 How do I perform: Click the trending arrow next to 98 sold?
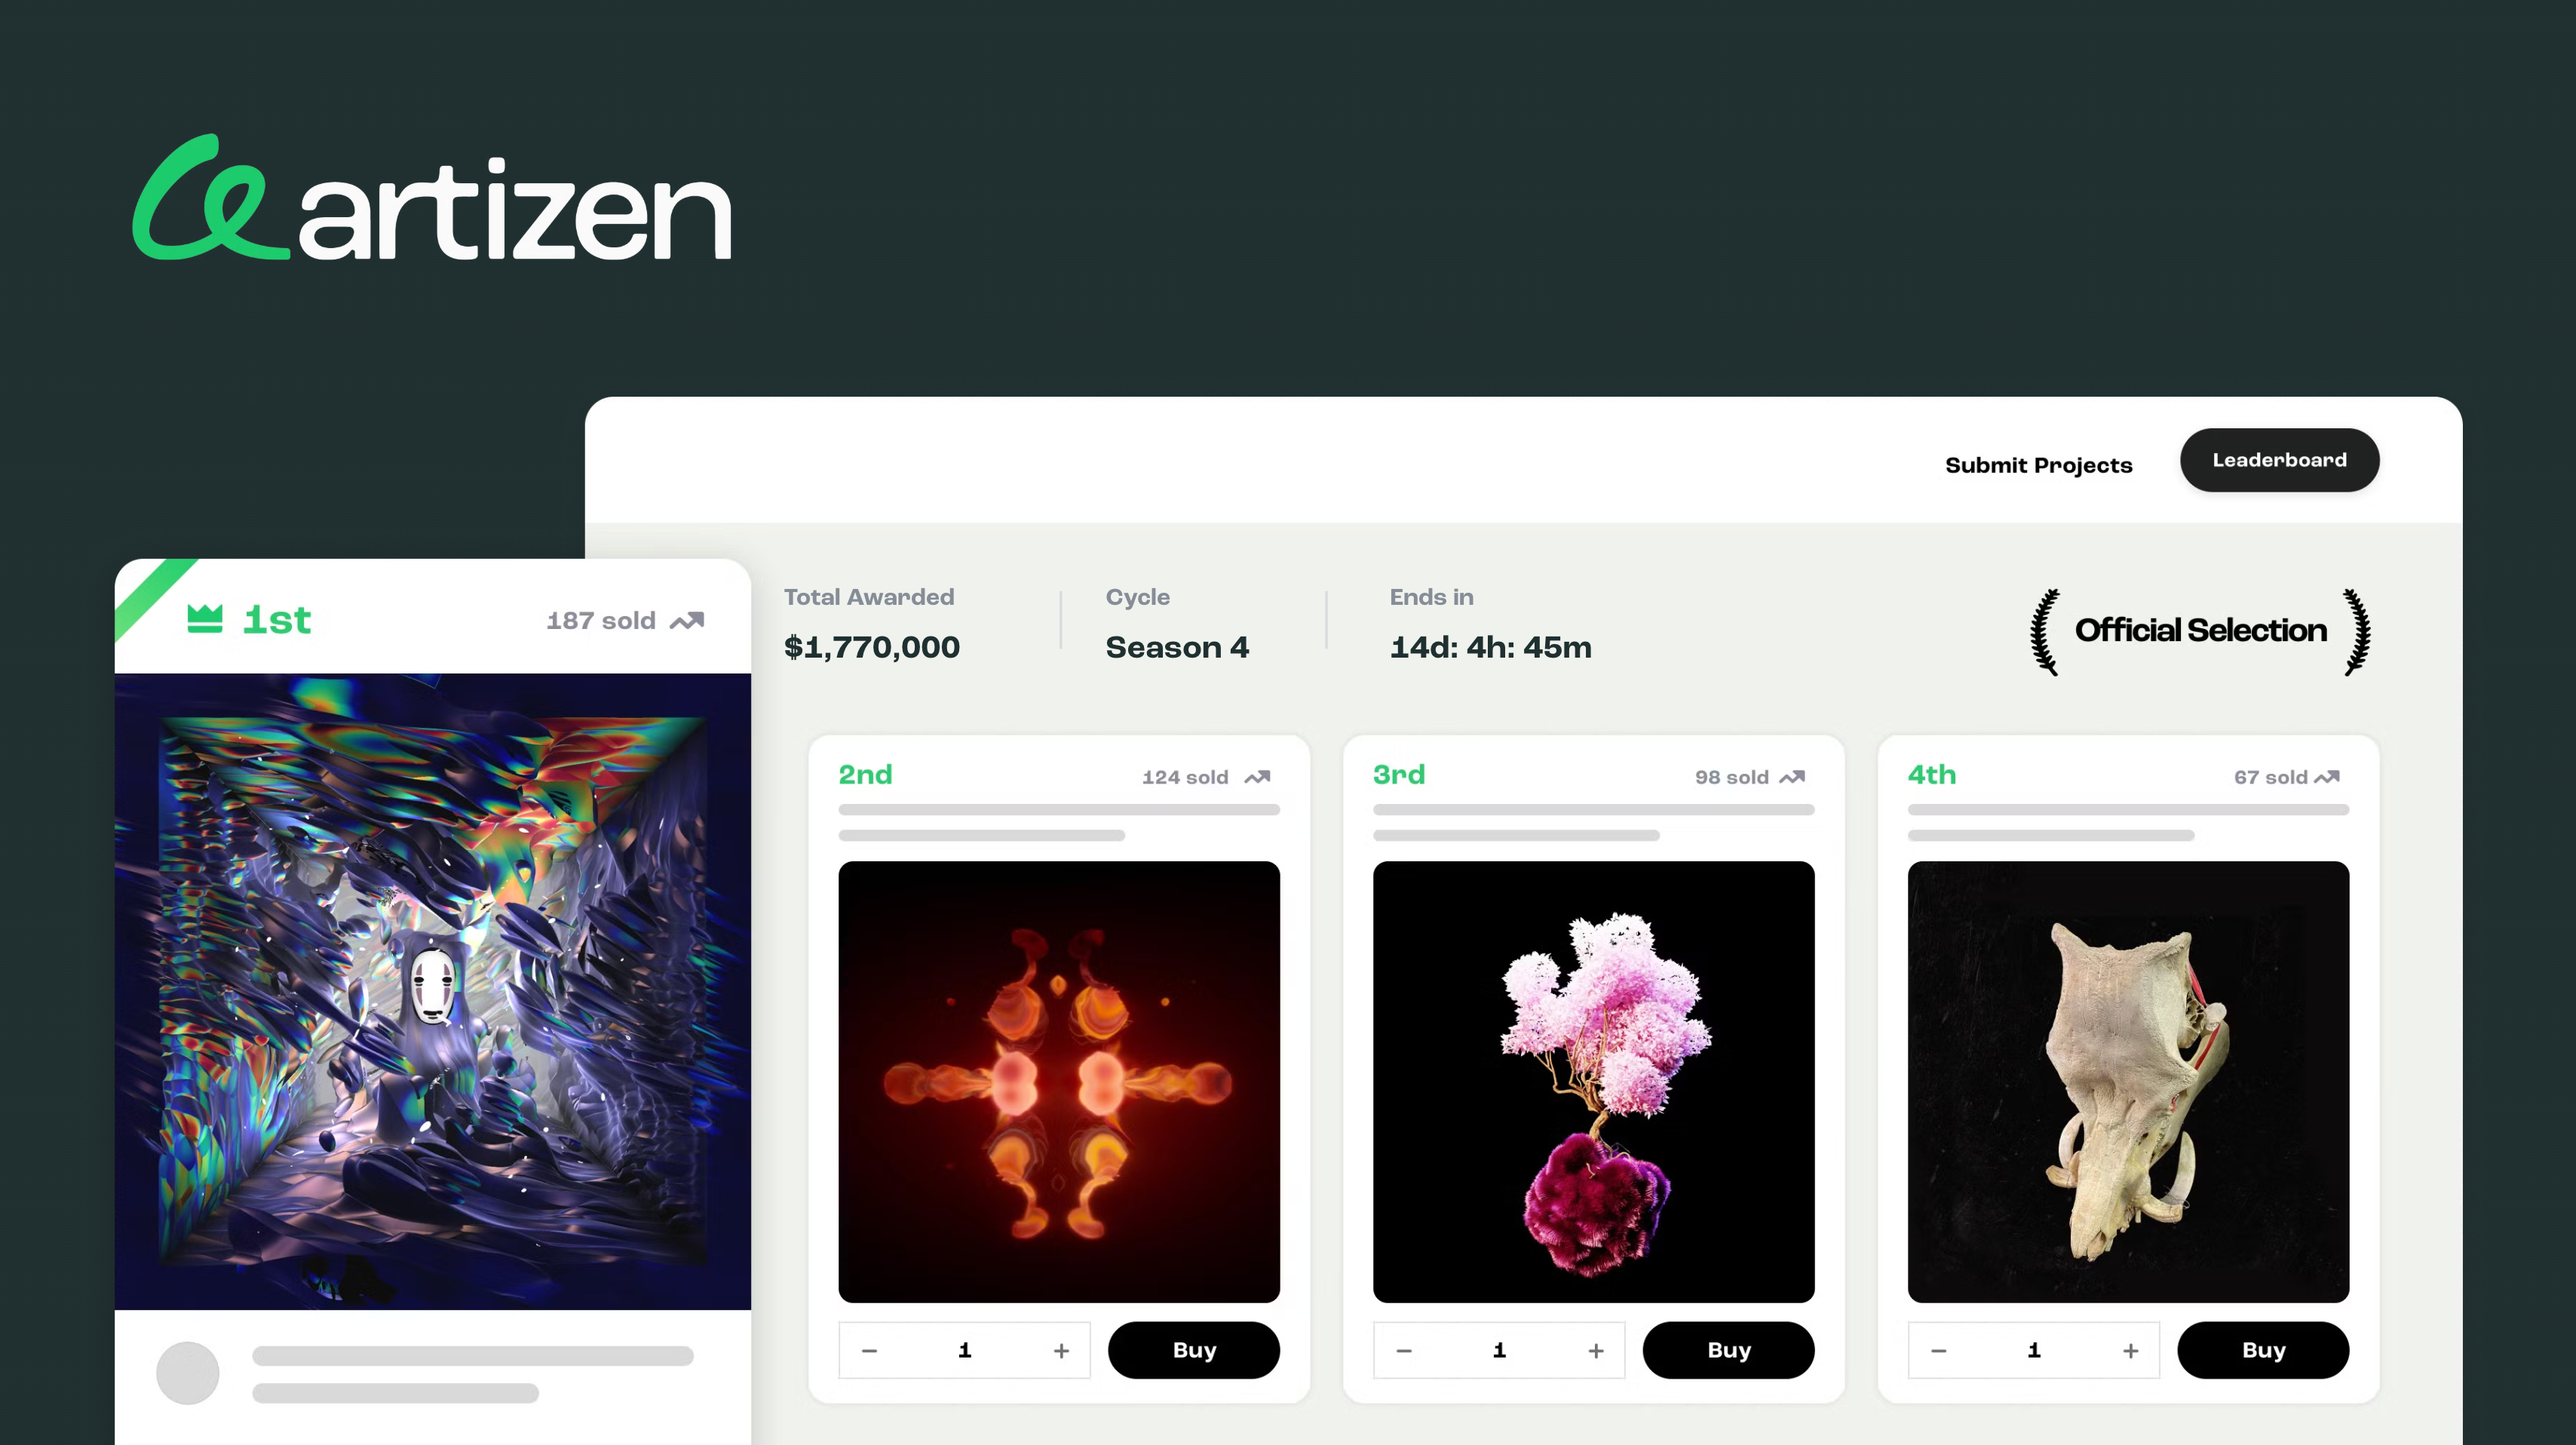pos(1792,777)
